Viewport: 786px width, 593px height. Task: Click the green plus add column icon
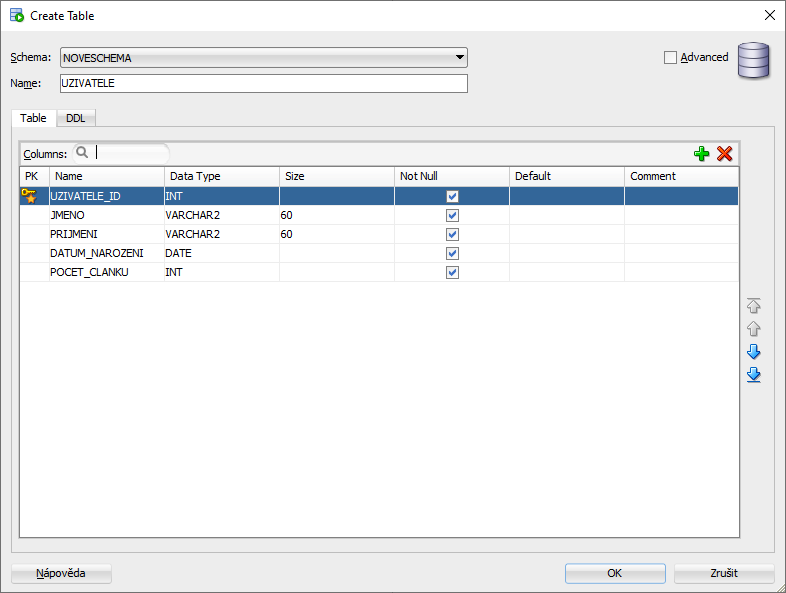pos(701,153)
